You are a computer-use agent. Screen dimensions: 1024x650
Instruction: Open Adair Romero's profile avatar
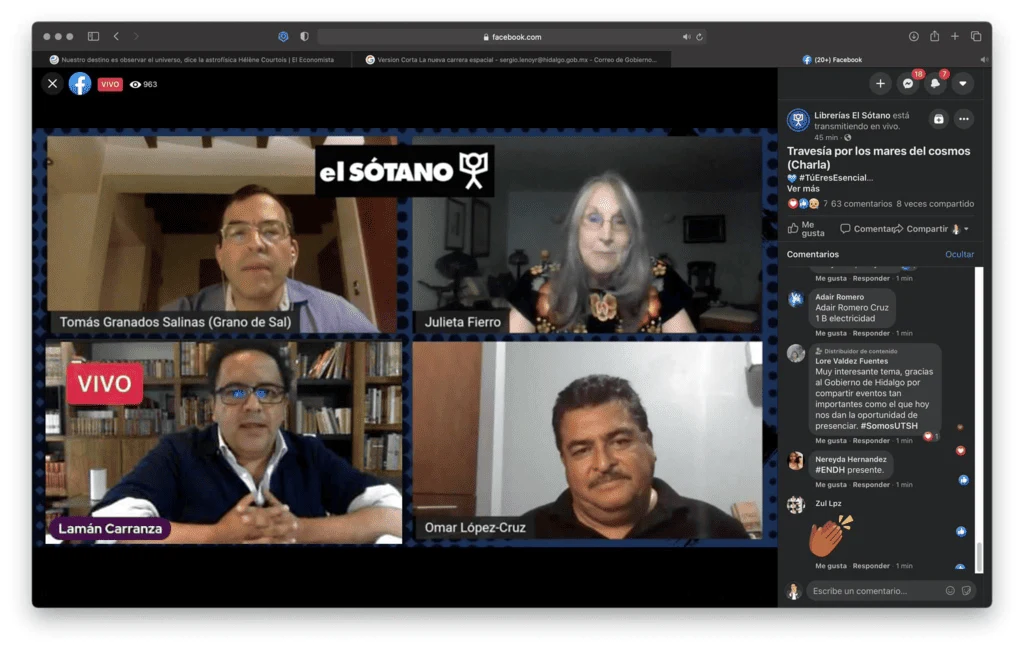click(795, 299)
